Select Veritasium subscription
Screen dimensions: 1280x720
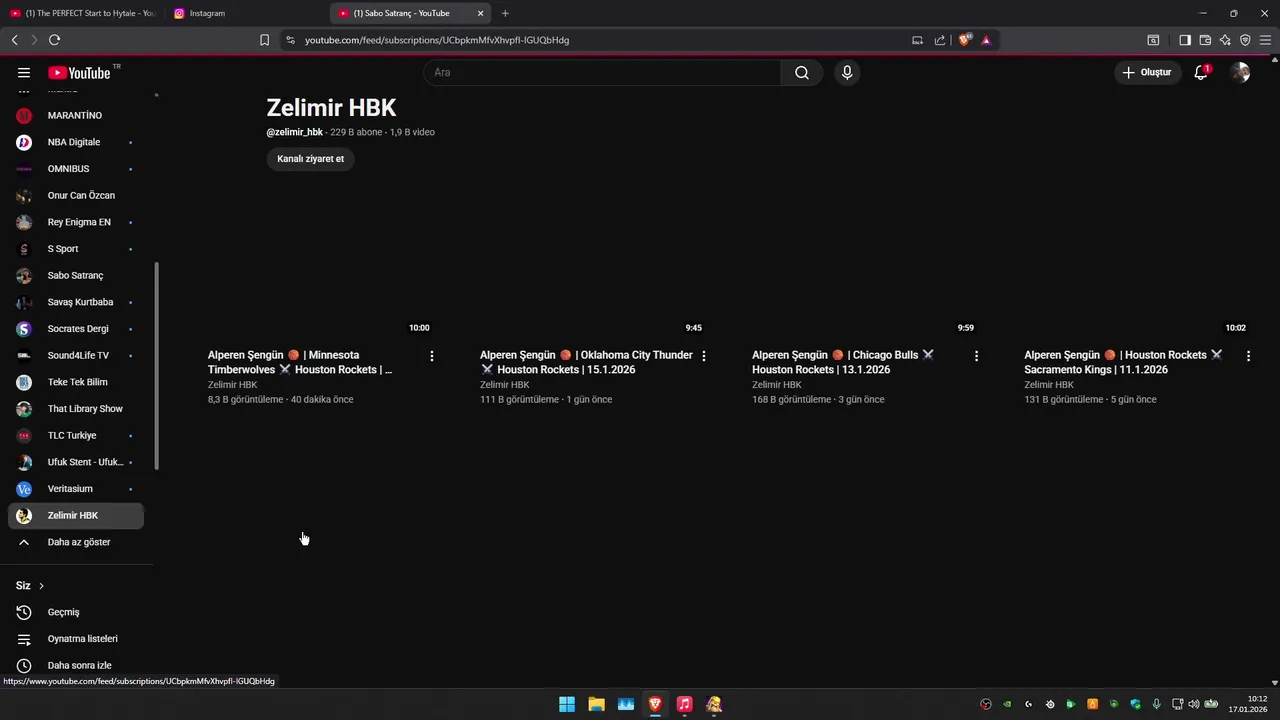coord(76,489)
